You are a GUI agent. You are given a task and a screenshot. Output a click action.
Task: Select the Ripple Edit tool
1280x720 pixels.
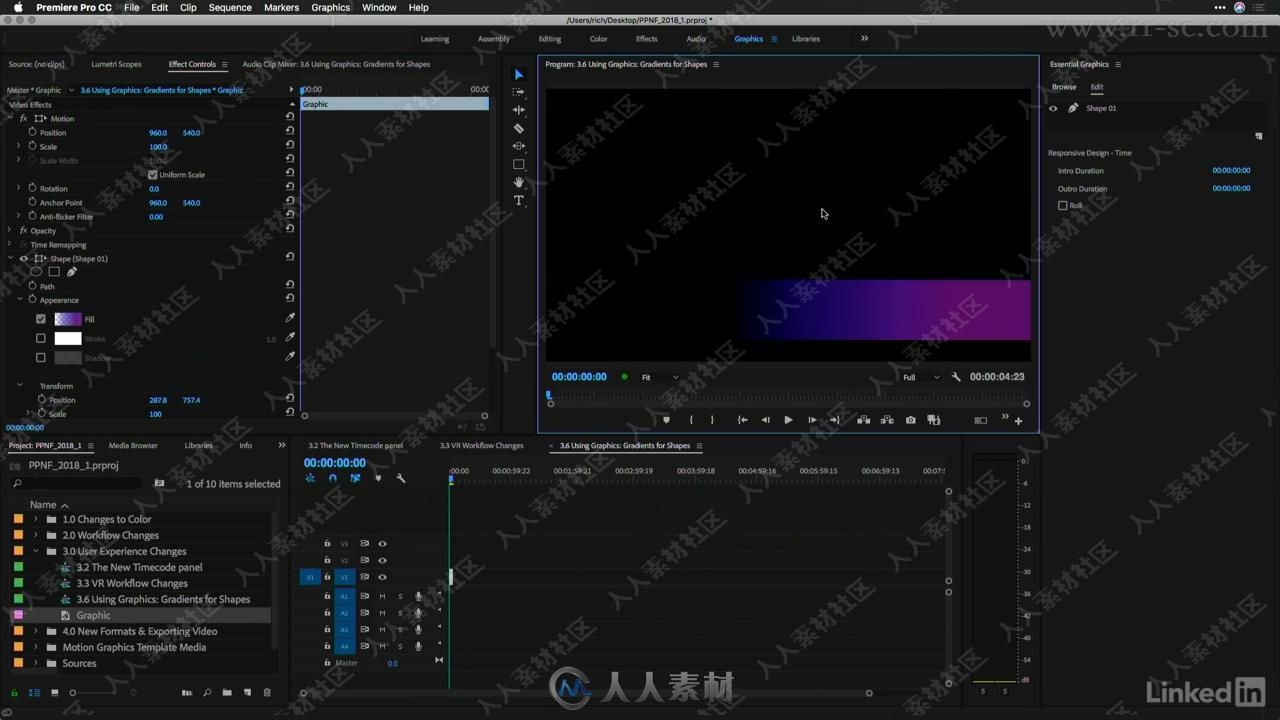pos(518,110)
